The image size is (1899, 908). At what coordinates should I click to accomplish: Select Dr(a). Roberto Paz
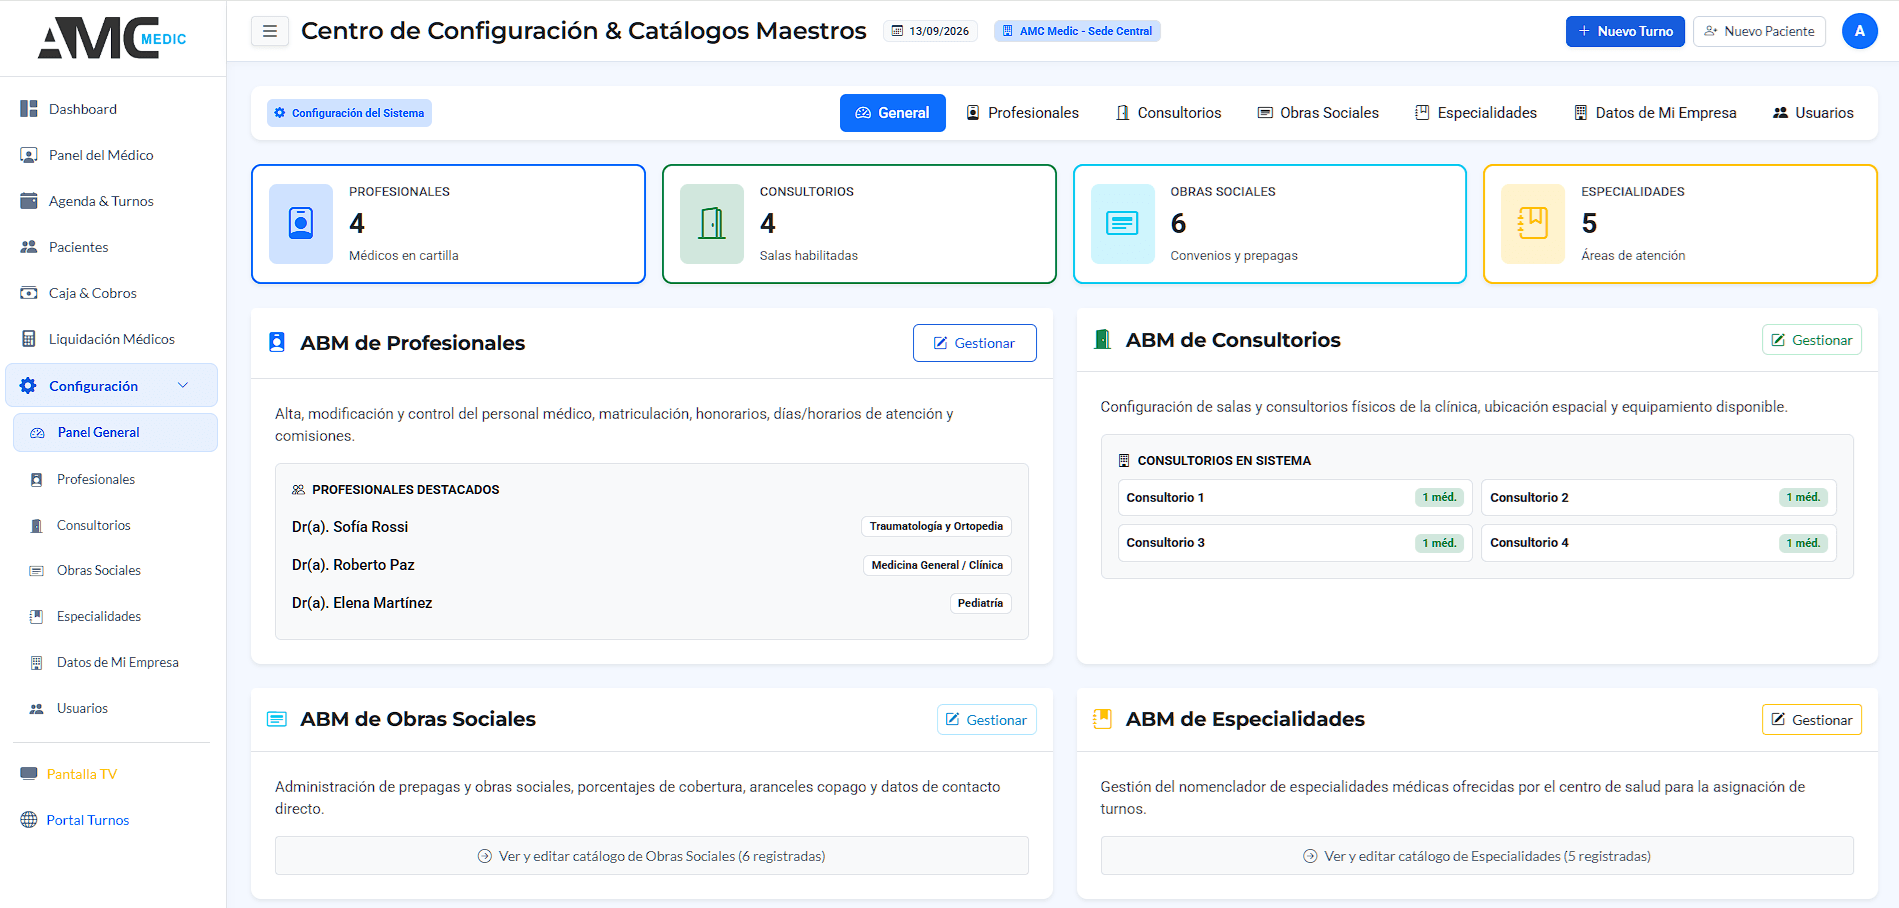pos(353,565)
